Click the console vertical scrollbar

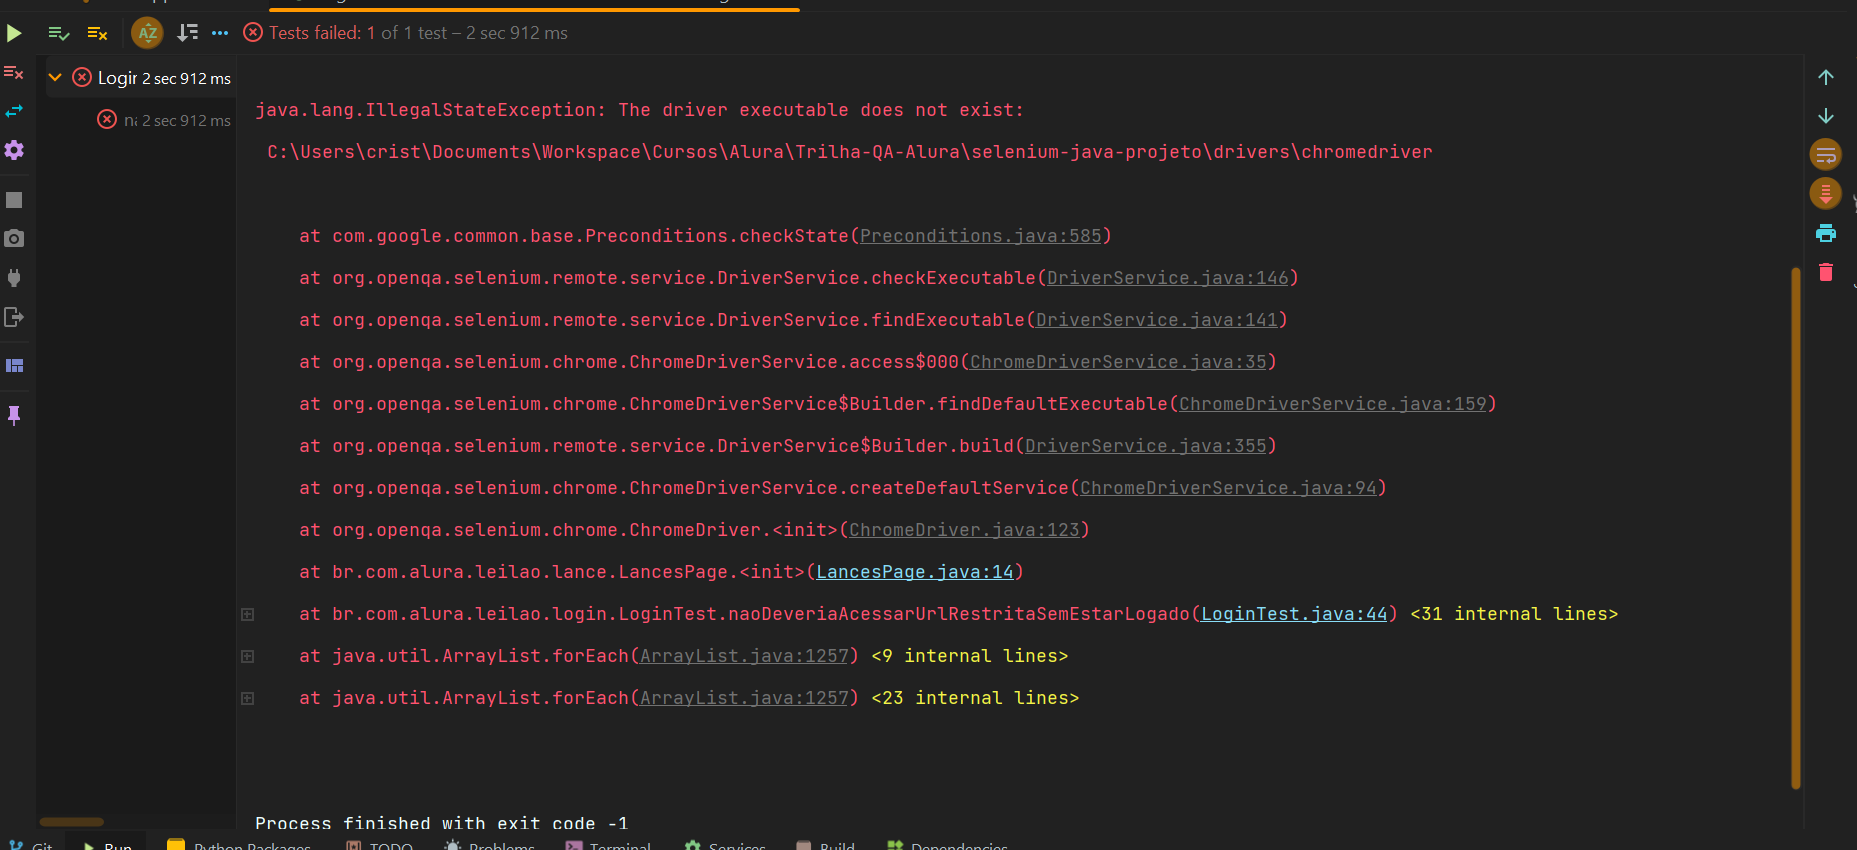click(1796, 527)
